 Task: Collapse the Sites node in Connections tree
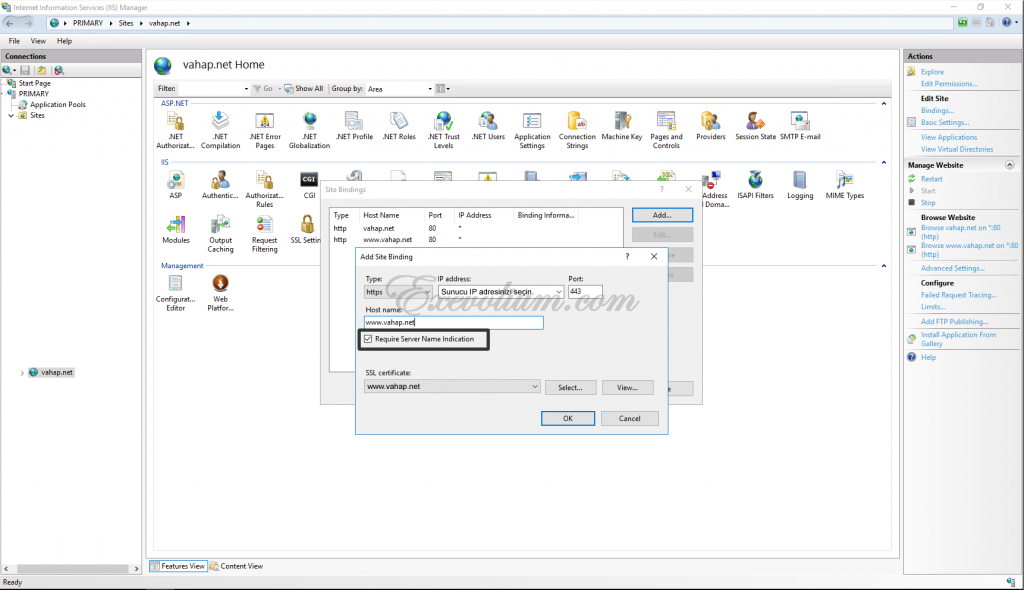click(x=11, y=116)
